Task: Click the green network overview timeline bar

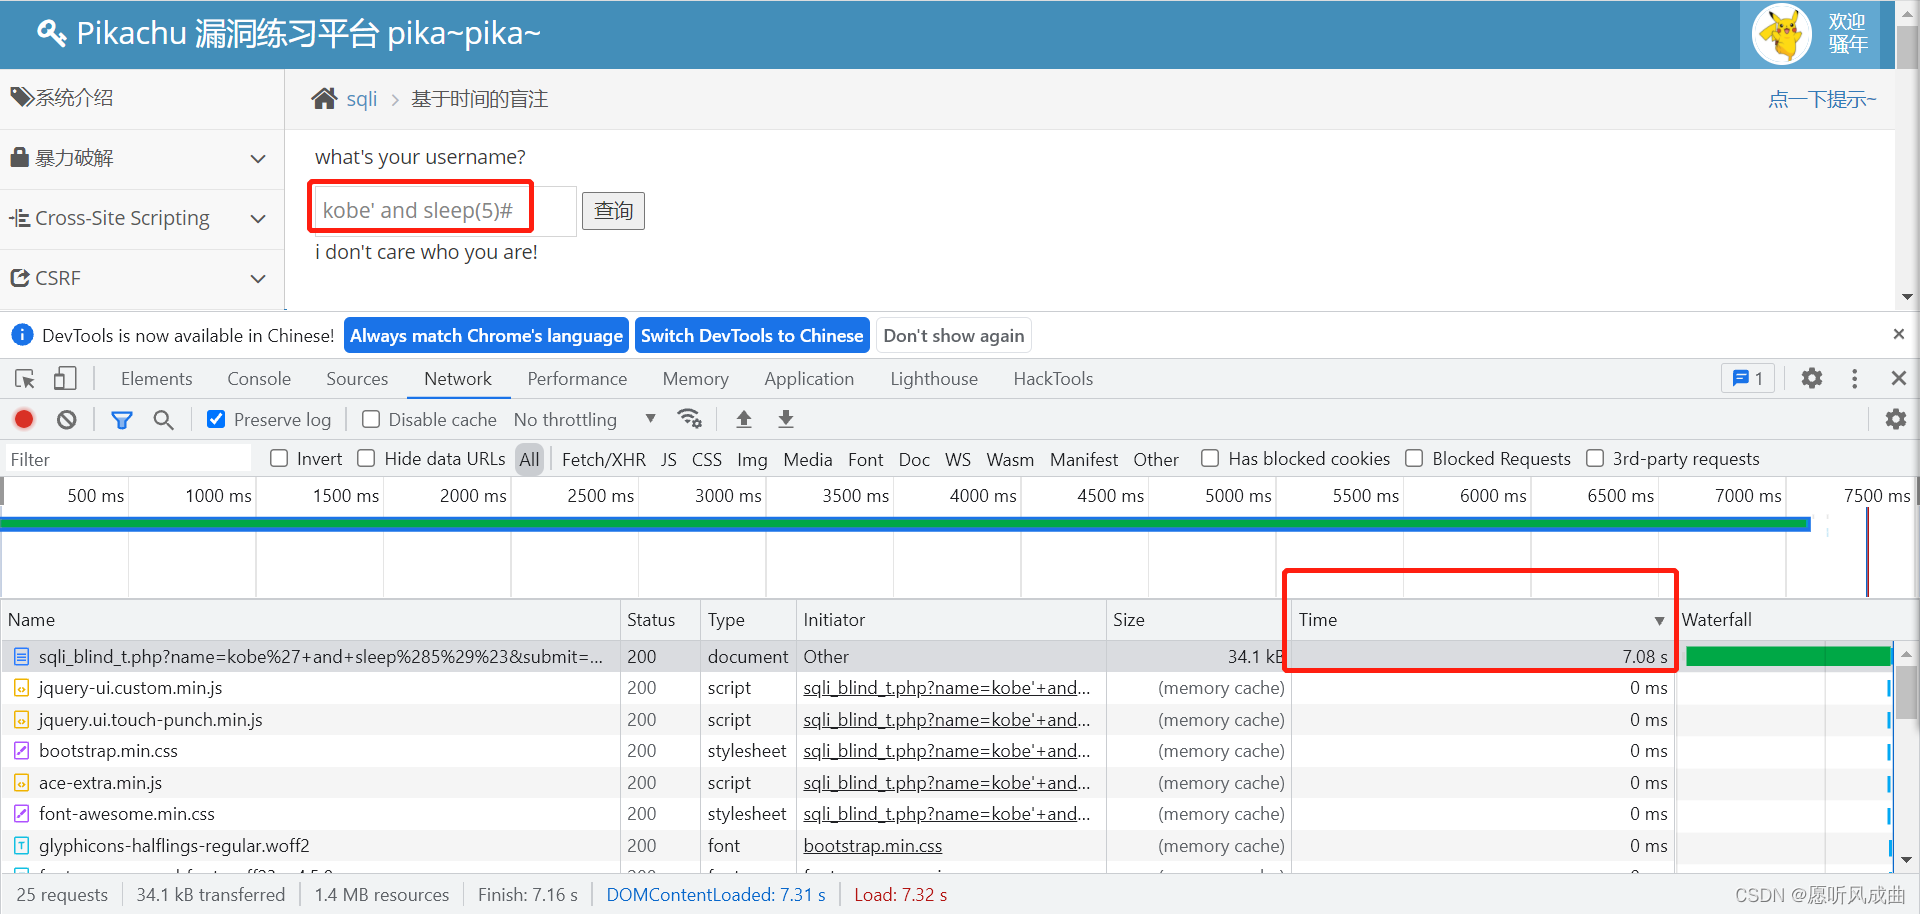Action: point(906,524)
